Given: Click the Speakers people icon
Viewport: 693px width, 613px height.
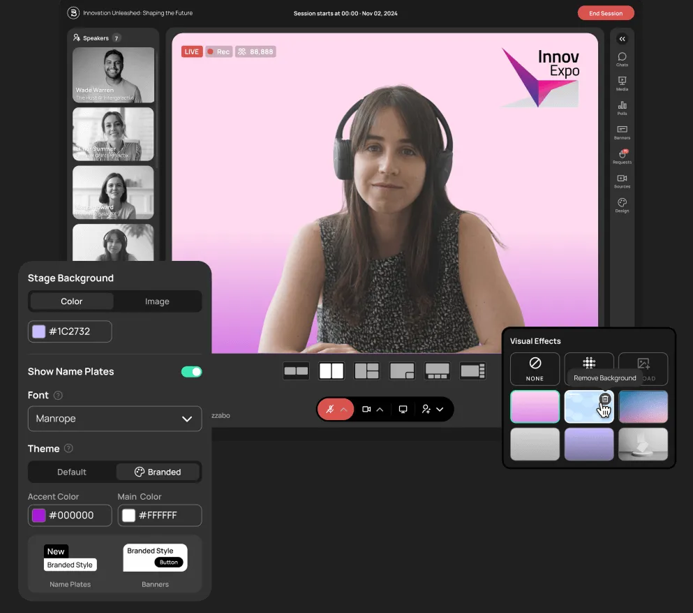Looking at the screenshot, I should click(x=76, y=38).
